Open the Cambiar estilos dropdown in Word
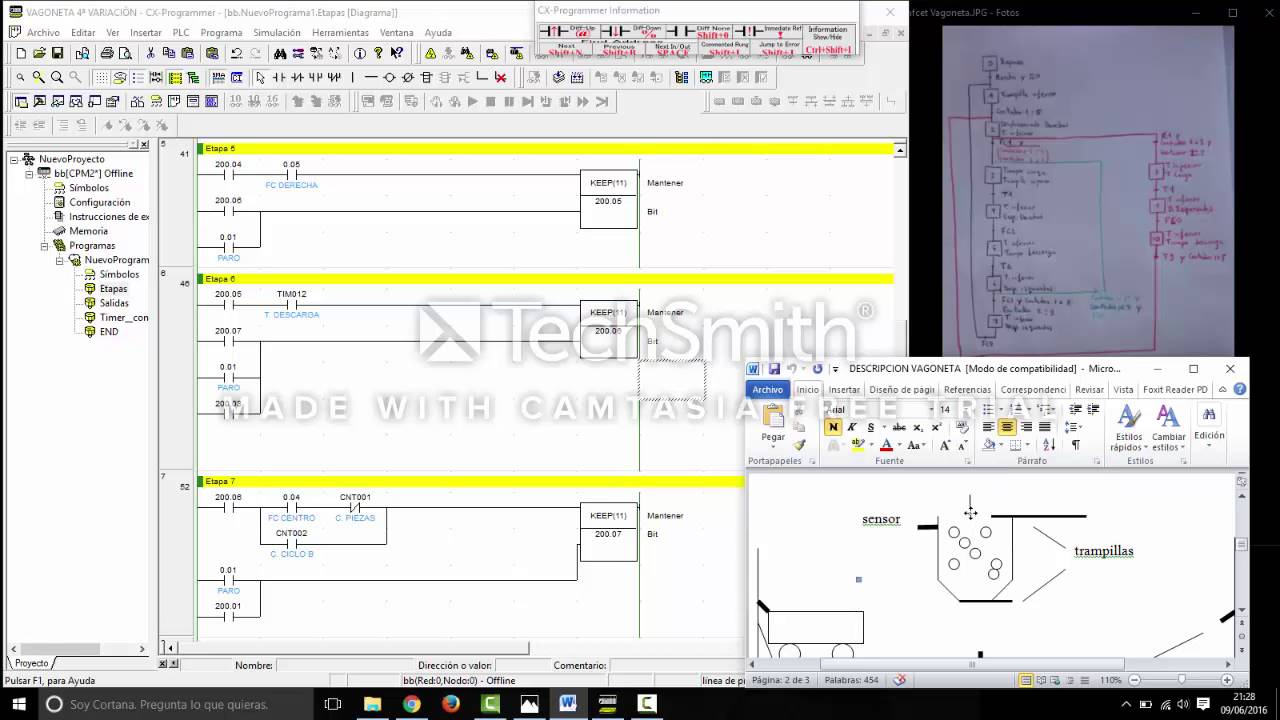Screen dimensions: 1280x720 [1168, 428]
